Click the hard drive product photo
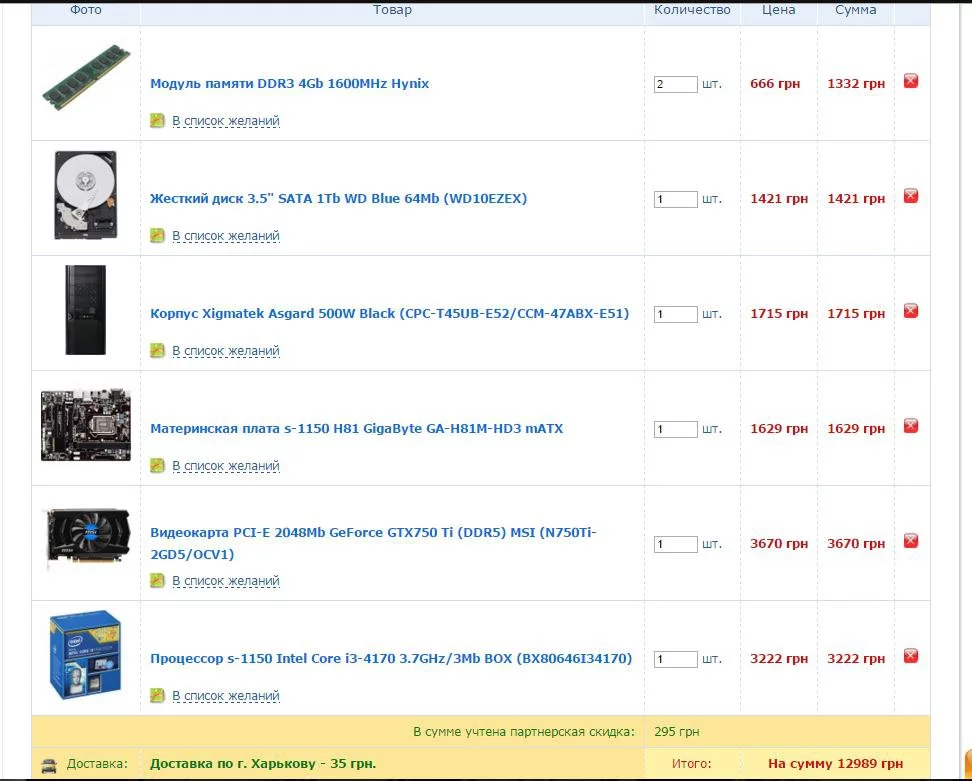 (86, 195)
